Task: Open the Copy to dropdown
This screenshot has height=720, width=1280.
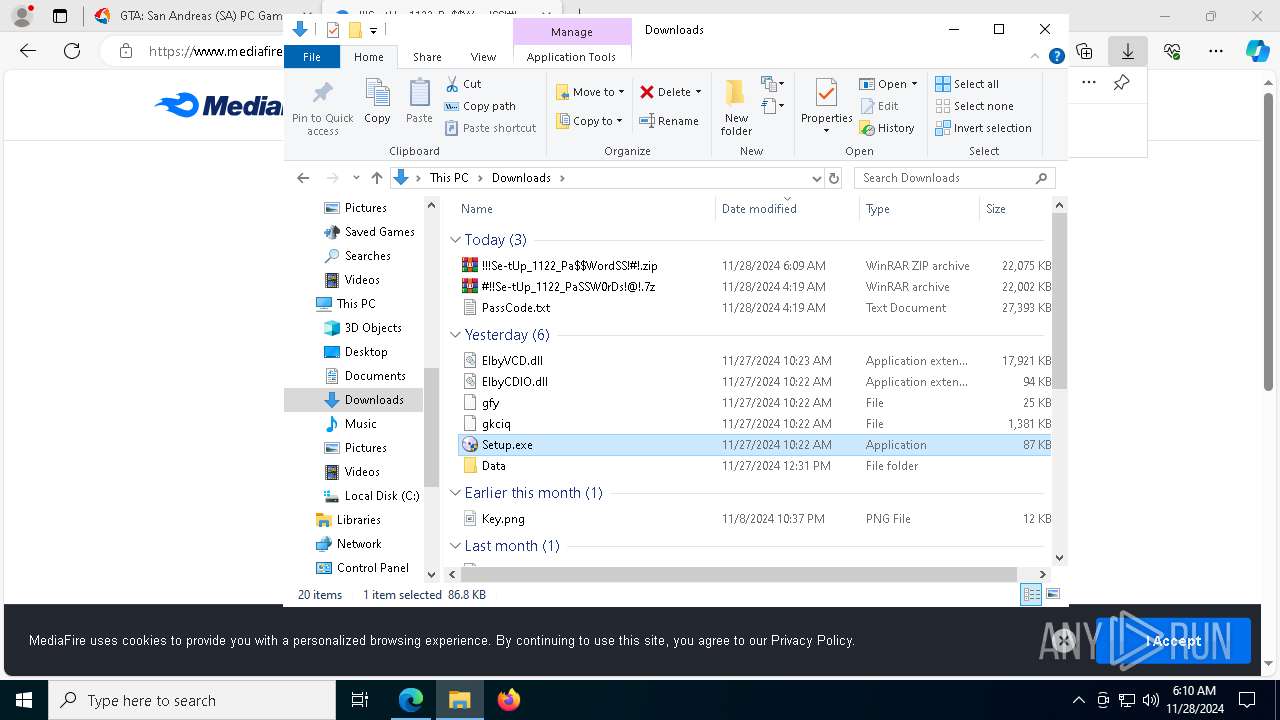Action: pos(590,121)
